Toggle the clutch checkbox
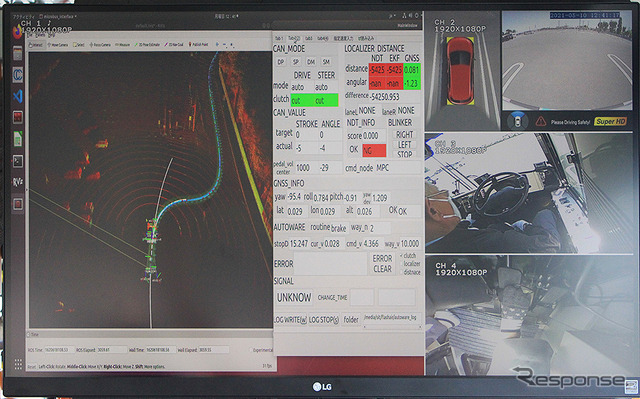 [x=401, y=256]
